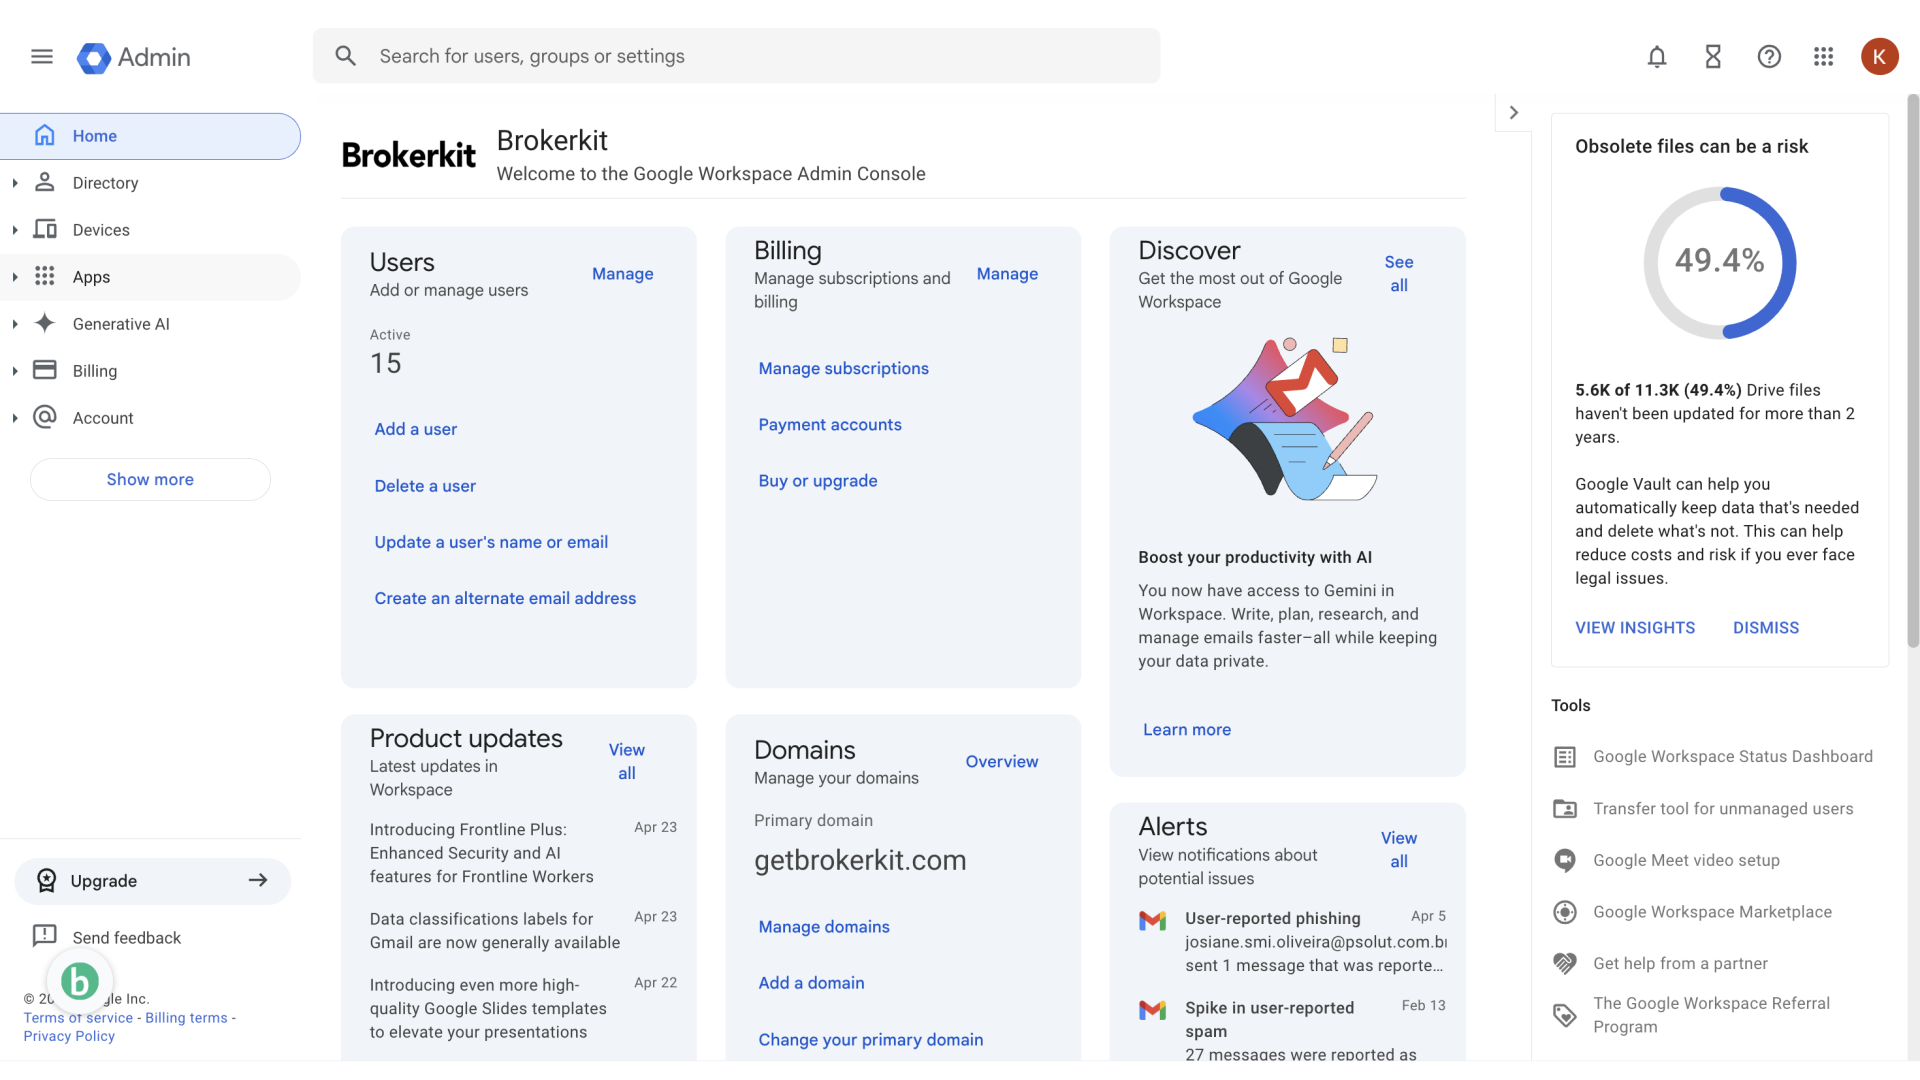Viewport: 1920px width, 1080px height.
Task: Click Manage subscriptions link
Action: click(x=843, y=368)
